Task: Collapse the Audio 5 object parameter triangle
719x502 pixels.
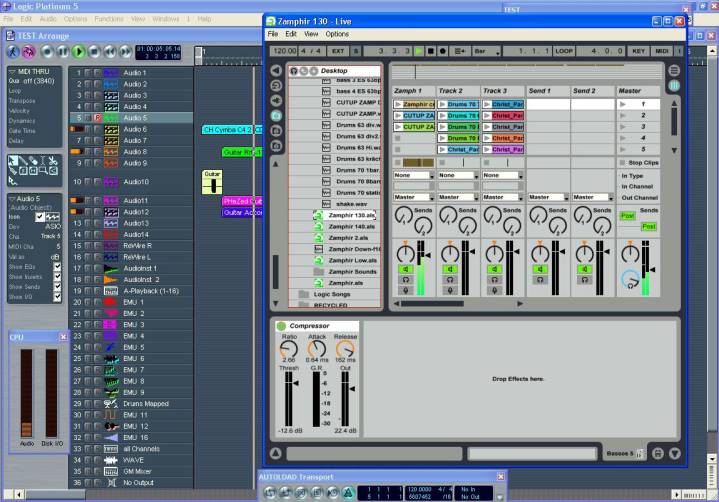Action: coord(12,199)
